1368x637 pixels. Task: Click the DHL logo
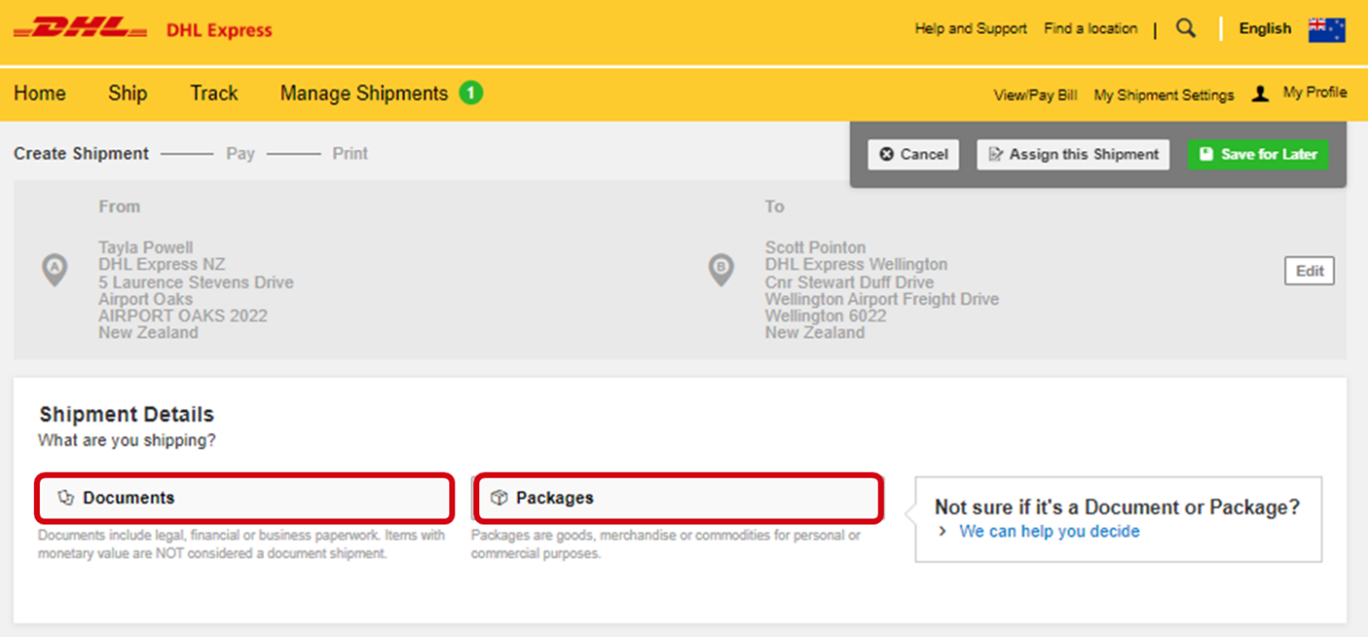(x=80, y=29)
